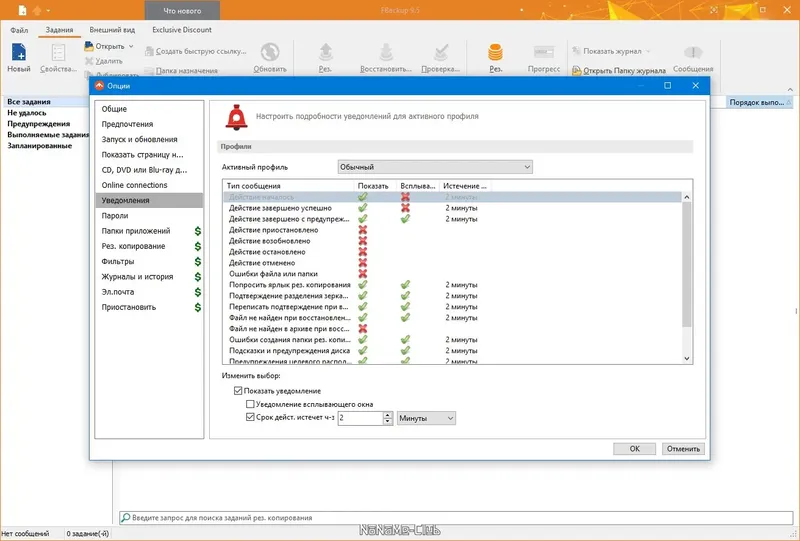
Task: Open job Properties icon in ribbon
Action: pos(58,53)
